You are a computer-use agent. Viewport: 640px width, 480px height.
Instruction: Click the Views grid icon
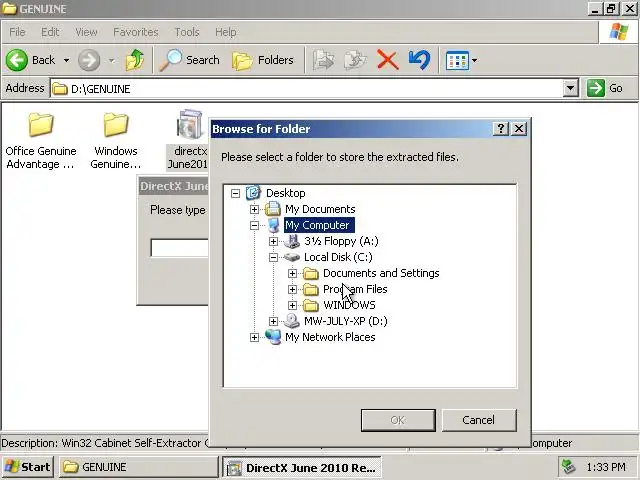pos(457,61)
